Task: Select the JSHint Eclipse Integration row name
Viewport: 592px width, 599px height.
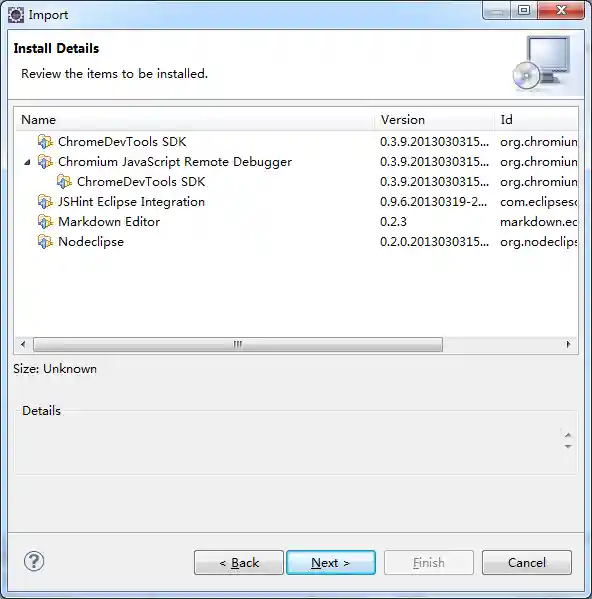Action: tap(131, 202)
